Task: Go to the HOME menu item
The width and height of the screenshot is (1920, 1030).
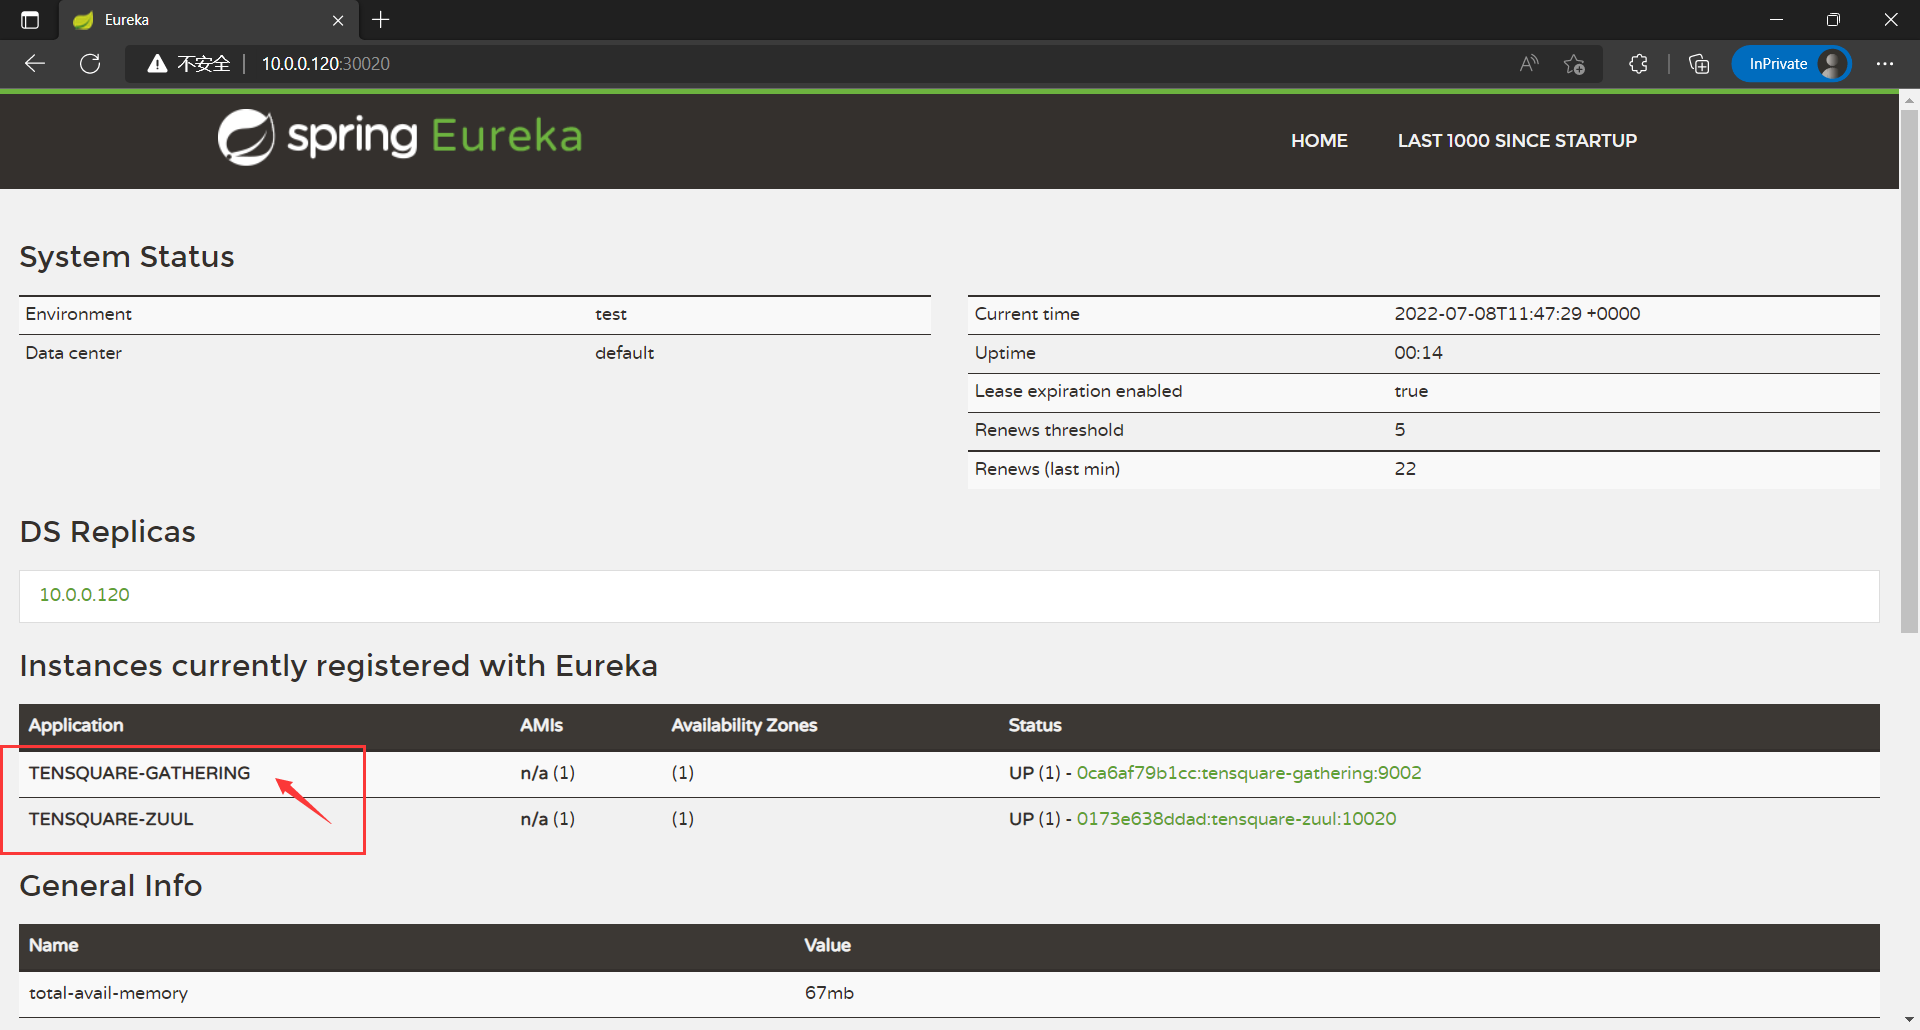Action: [1319, 141]
